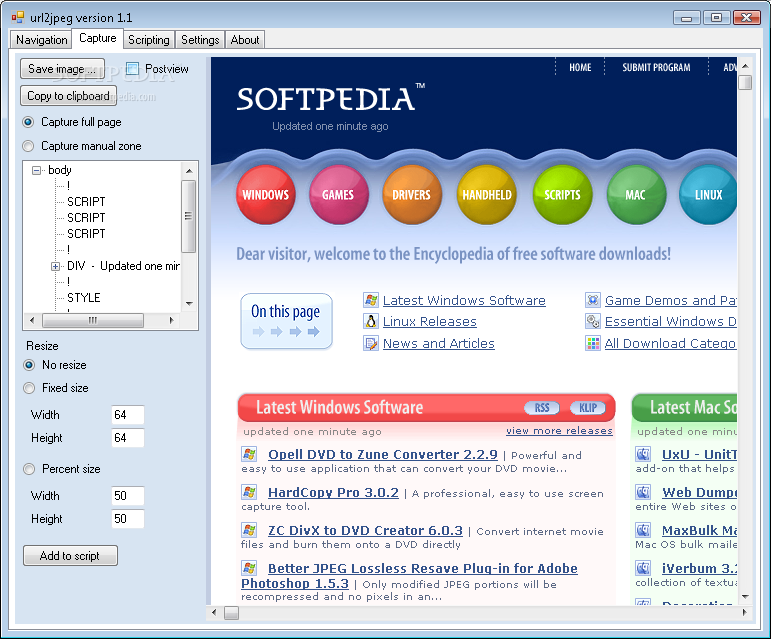Image resolution: width=771 pixels, height=639 pixels.
Task: Open the Navigation tab
Action: (x=41, y=40)
